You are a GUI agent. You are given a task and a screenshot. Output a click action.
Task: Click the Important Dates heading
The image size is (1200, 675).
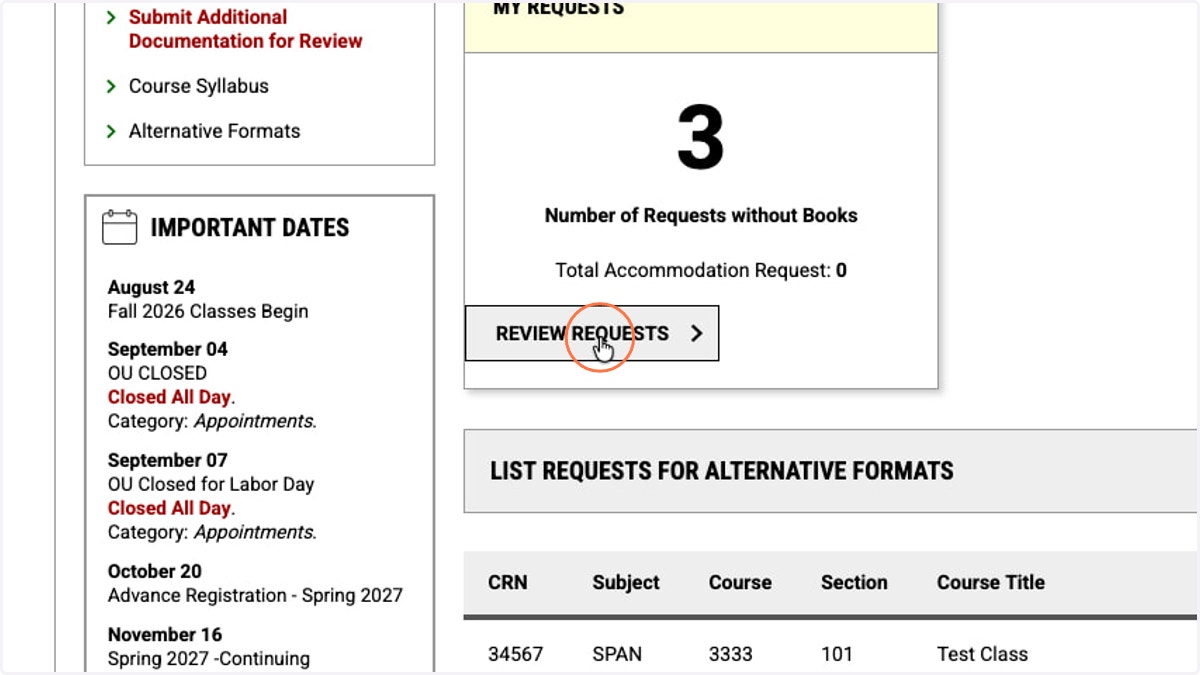pos(250,228)
